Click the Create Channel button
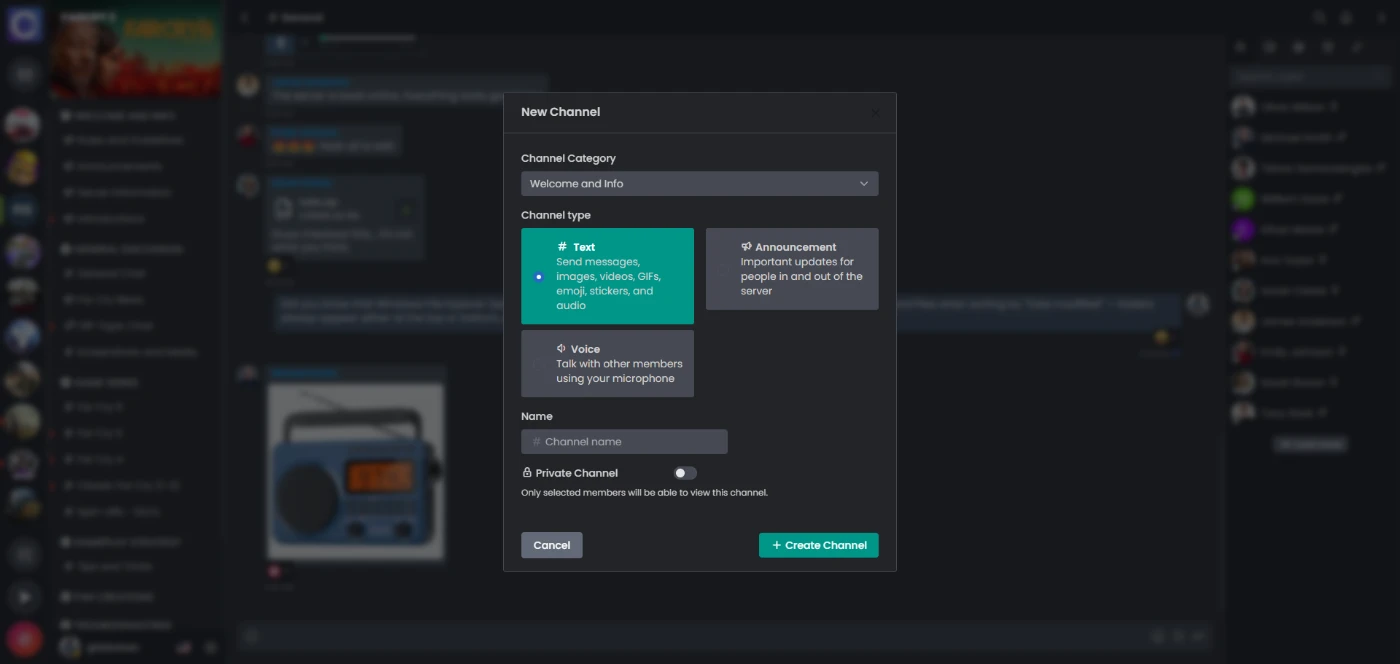This screenshot has height=664, width=1400. (x=818, y=545)
